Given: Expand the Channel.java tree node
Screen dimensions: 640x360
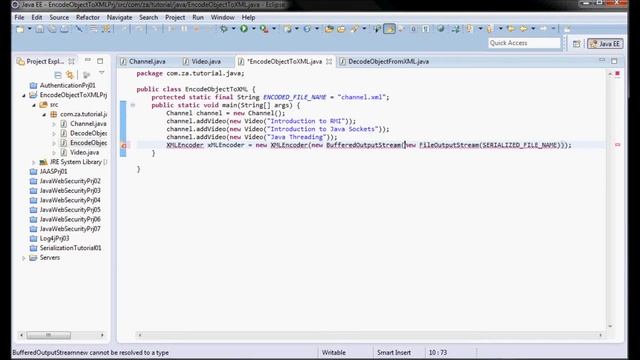Looking at the screenshot, I should pos(54,124).
